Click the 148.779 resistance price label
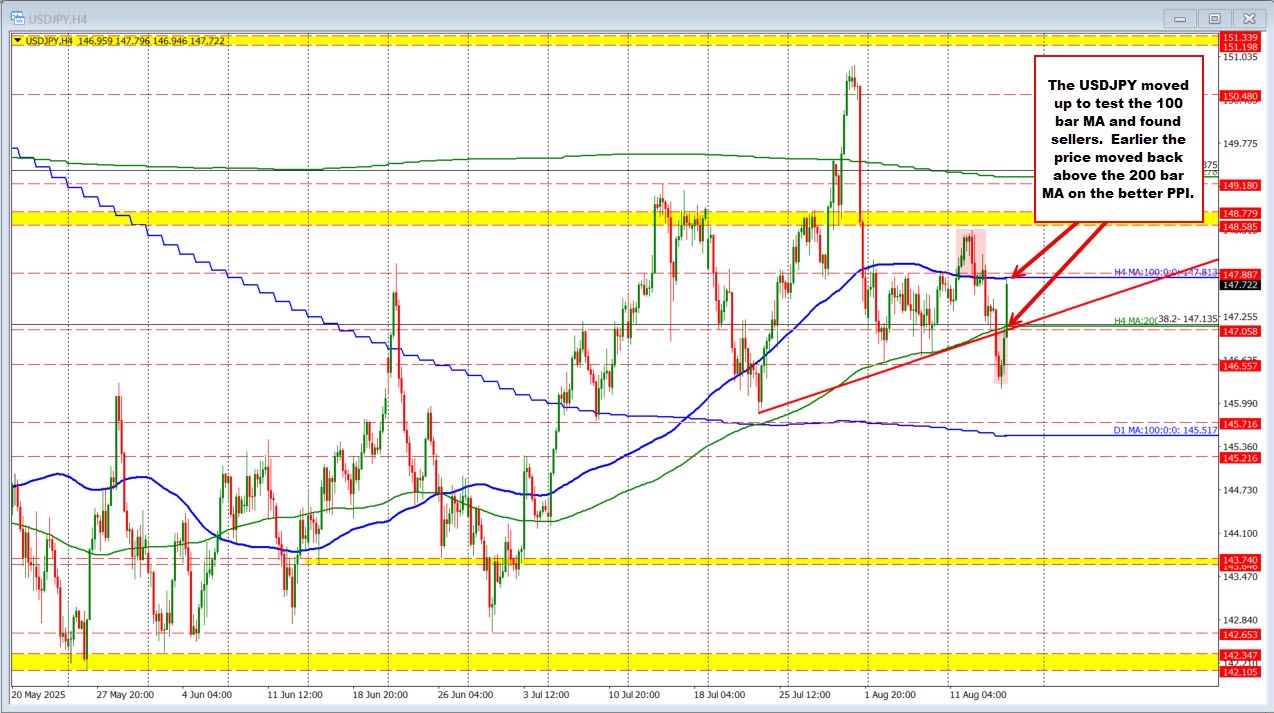 pos(1239,213)
